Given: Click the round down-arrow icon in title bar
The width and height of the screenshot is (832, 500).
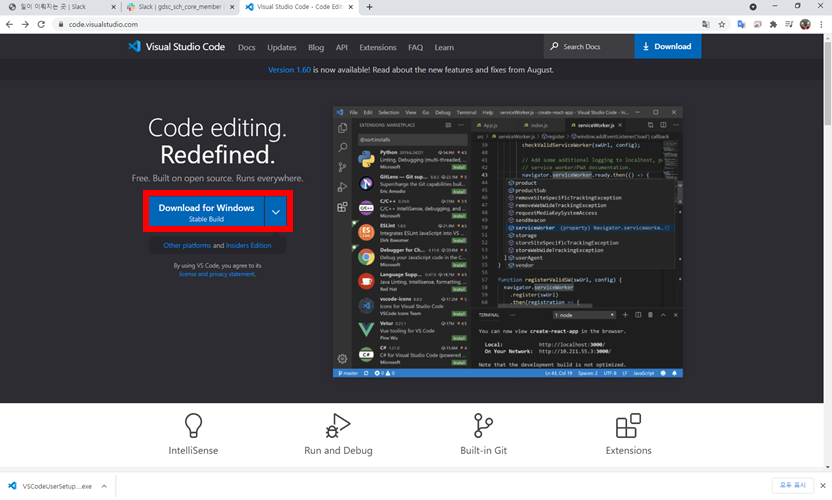Looking at the screenshot, I should [753, 7].
